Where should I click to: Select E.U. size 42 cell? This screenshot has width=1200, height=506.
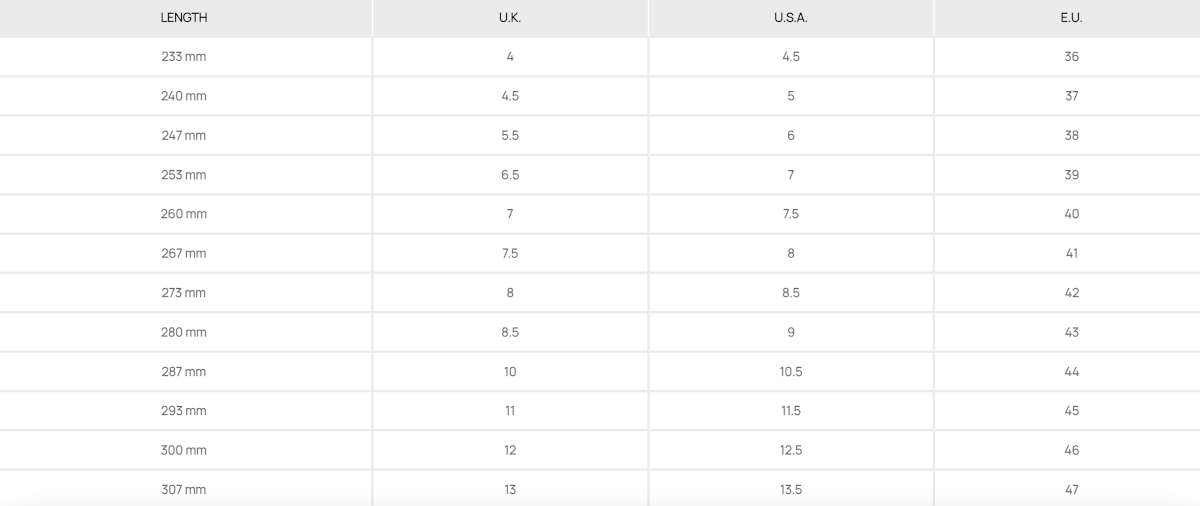pyautogui.click(x=1072, y=293)
